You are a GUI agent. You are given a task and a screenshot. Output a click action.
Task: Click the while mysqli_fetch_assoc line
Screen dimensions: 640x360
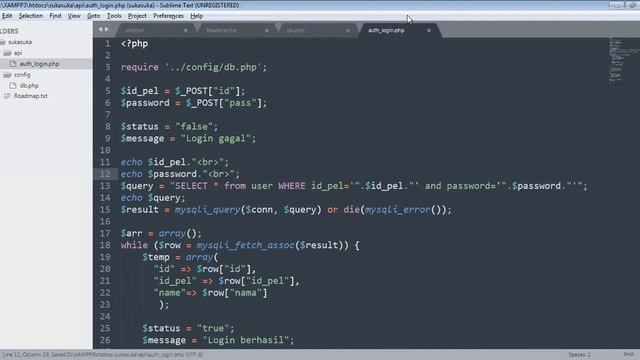click(240, 245)
